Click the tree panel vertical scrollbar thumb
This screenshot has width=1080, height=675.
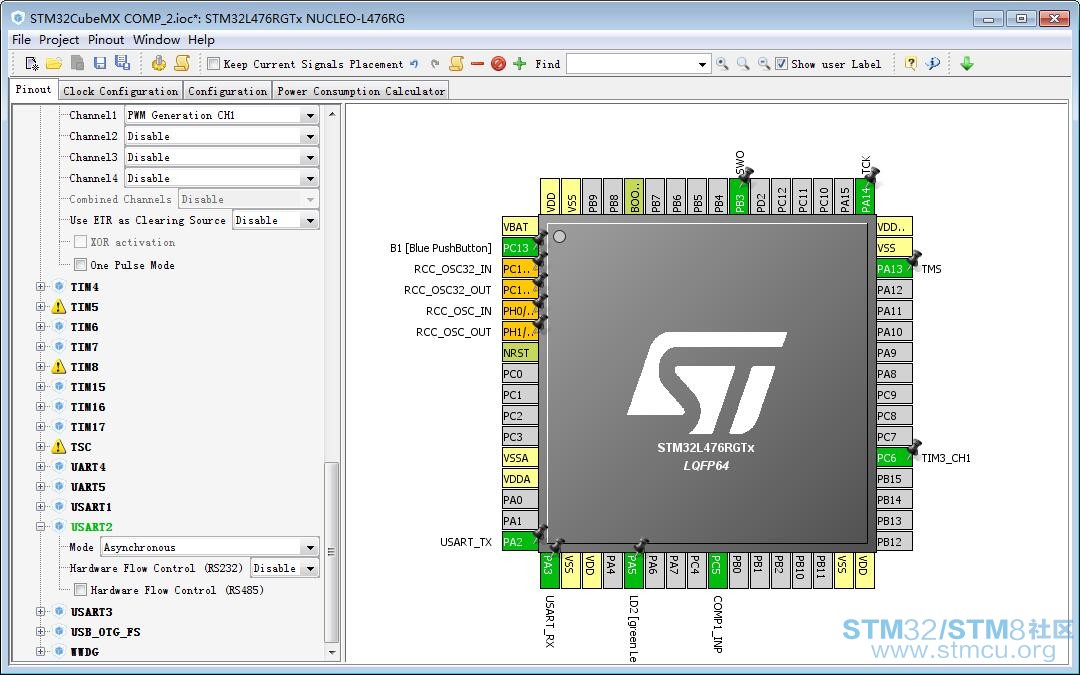tap(332, 552)
